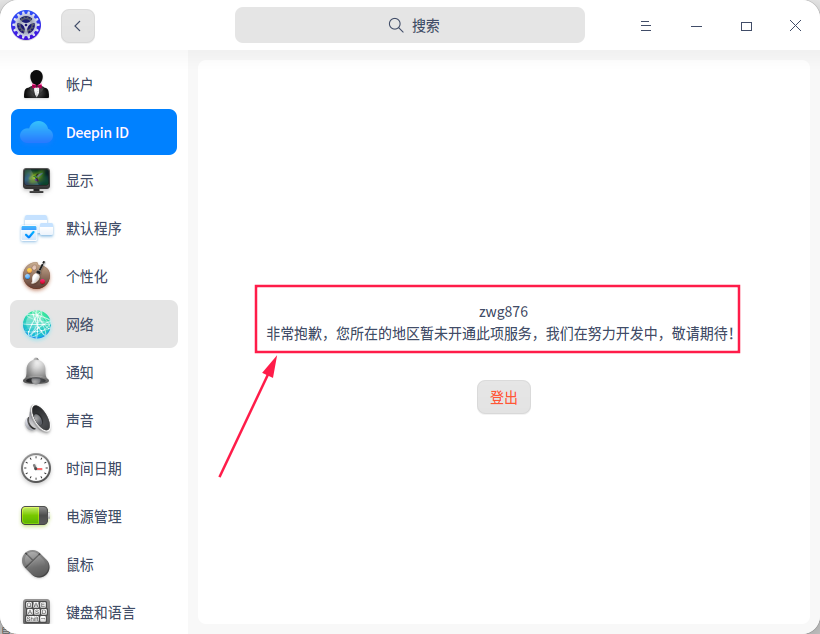Open 键盘和语言 keyboard and language settings
This screenshot has width=820, height=634.
click(94, 612)
